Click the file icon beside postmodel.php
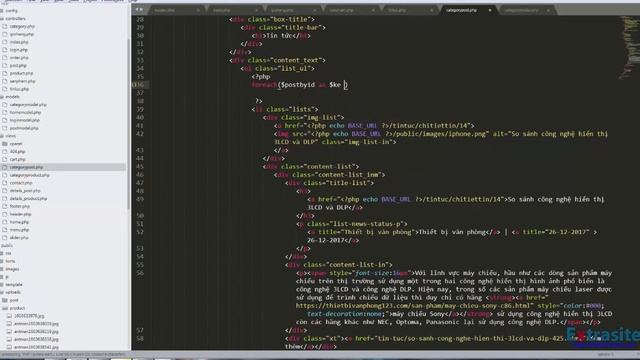This screenshot has width=640, height=360. [5, 128]
